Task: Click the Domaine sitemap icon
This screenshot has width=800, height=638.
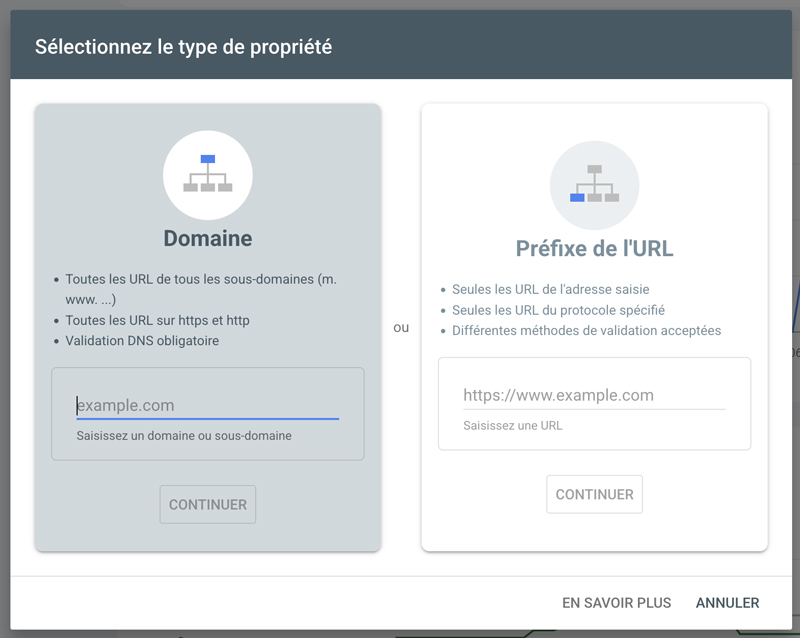Action: [x=208, y=175]
